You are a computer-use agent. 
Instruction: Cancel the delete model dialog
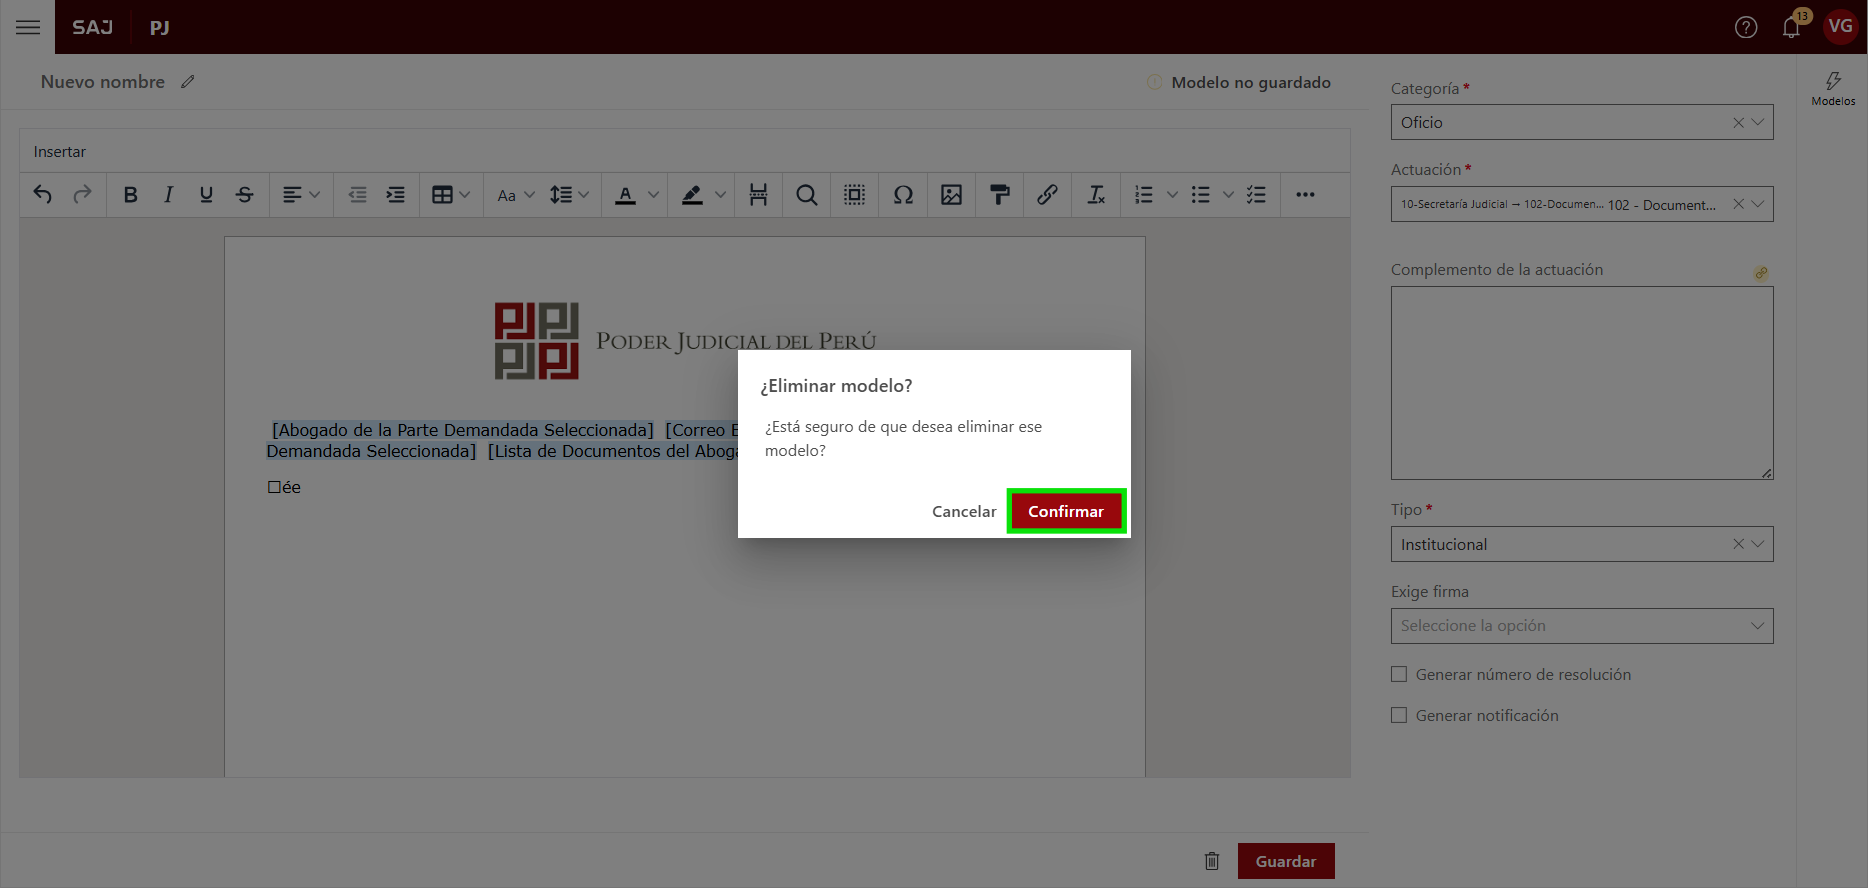pos(964,511)
